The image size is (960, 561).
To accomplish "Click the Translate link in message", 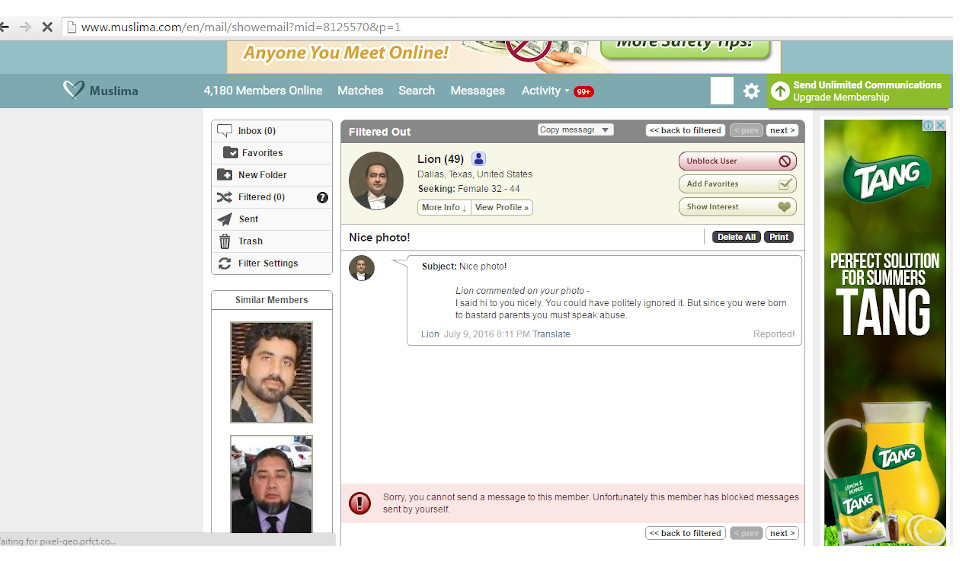I will 551,334.
